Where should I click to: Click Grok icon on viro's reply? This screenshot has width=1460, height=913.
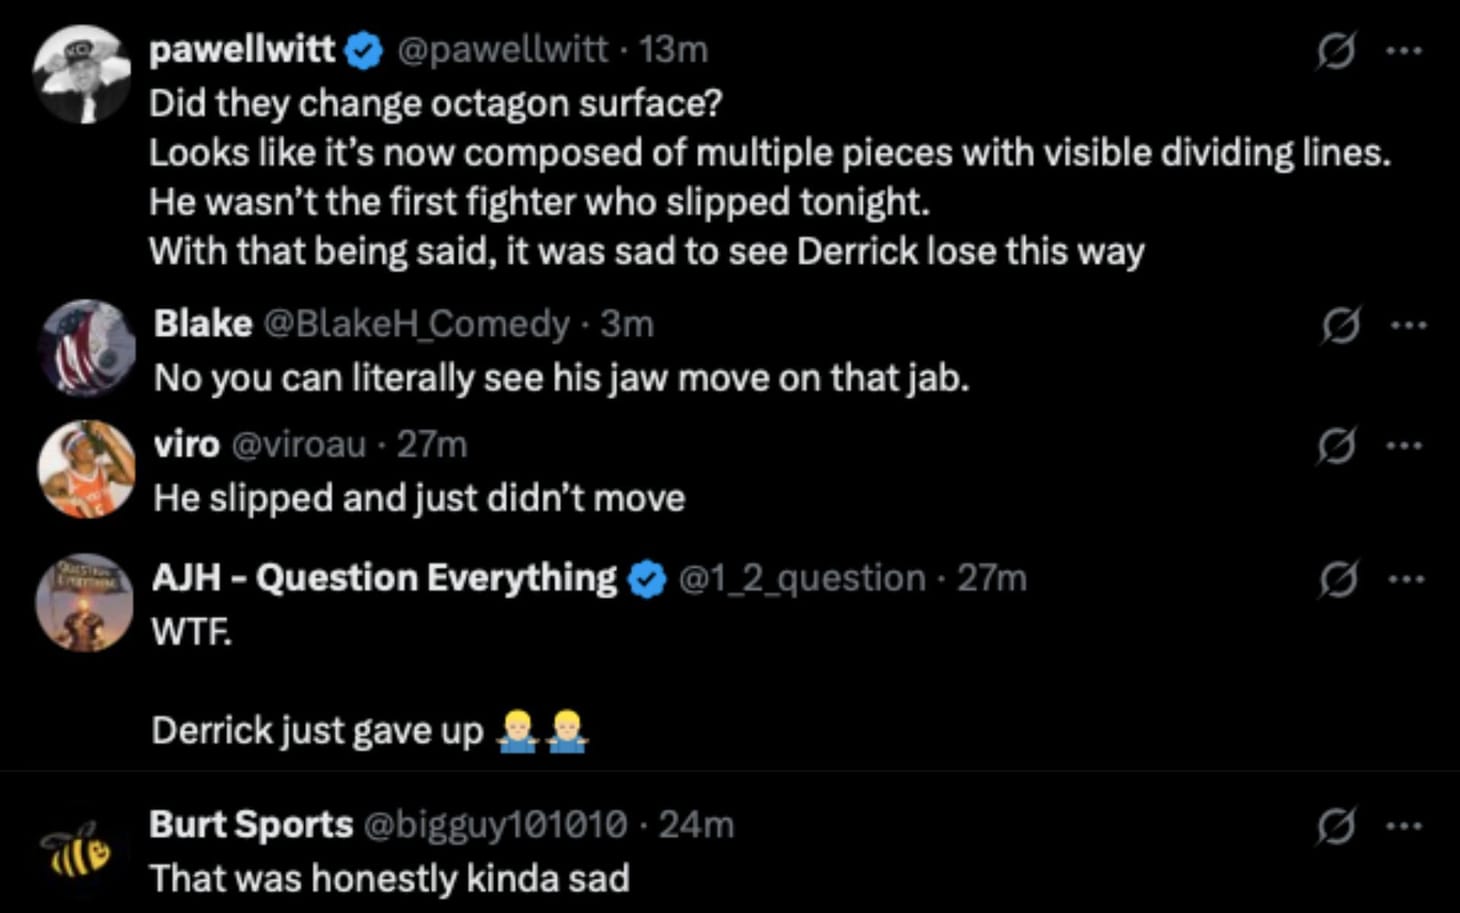1337,446
